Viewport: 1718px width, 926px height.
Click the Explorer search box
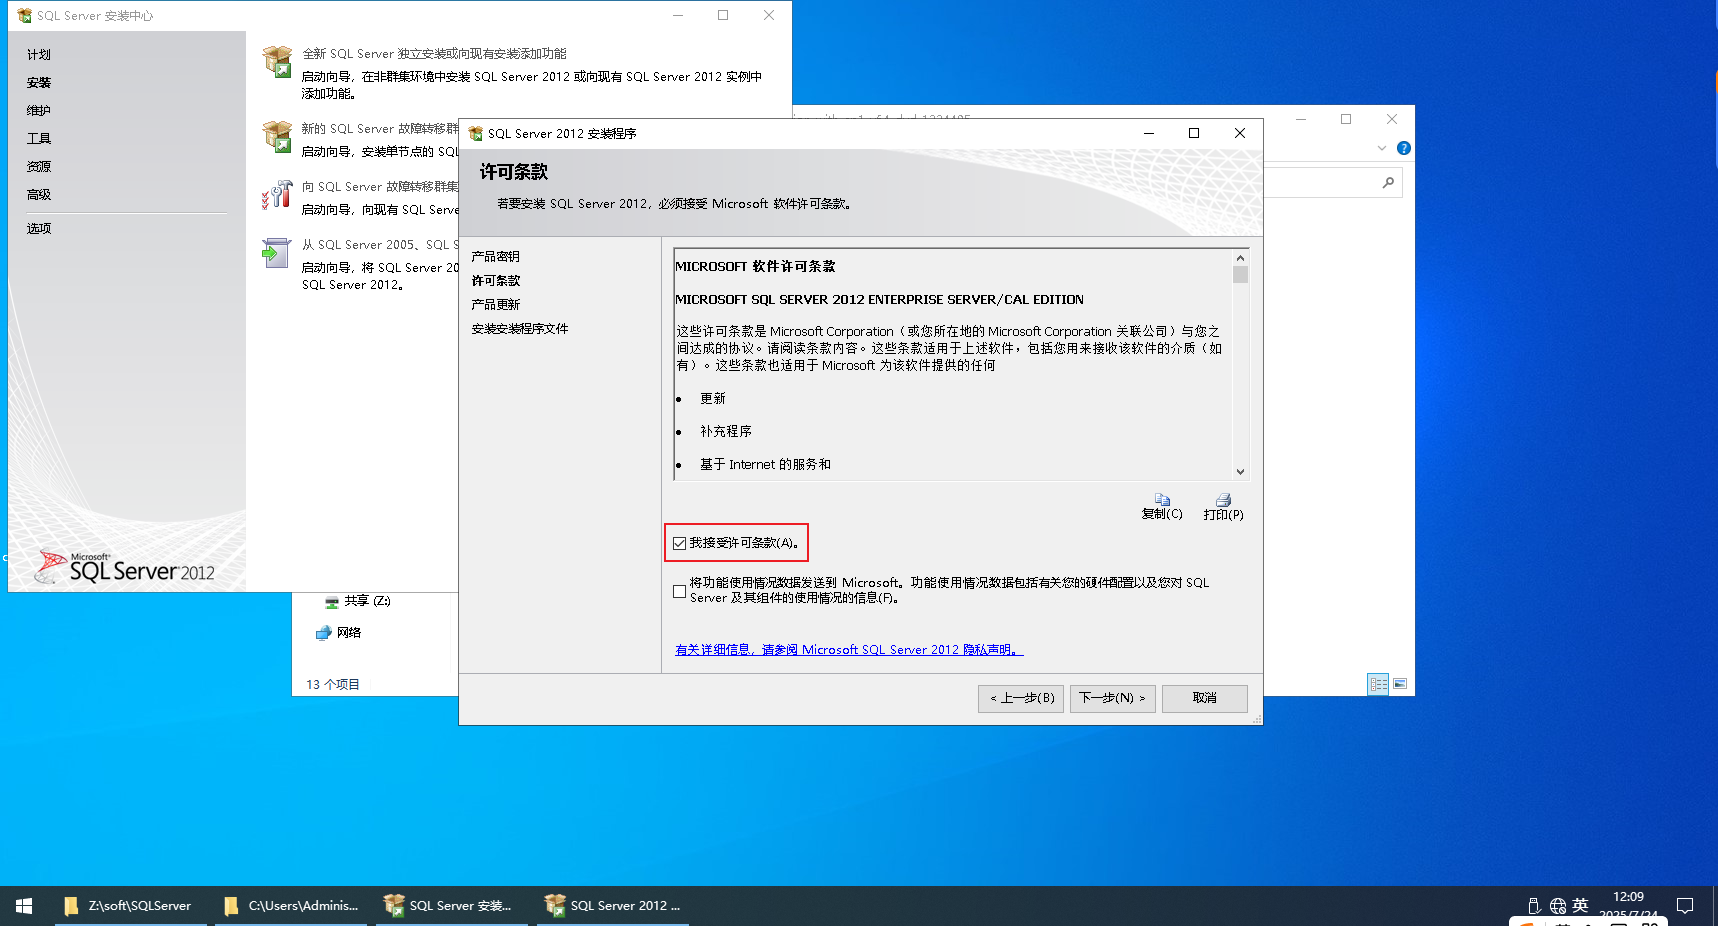coord(1332,183)
